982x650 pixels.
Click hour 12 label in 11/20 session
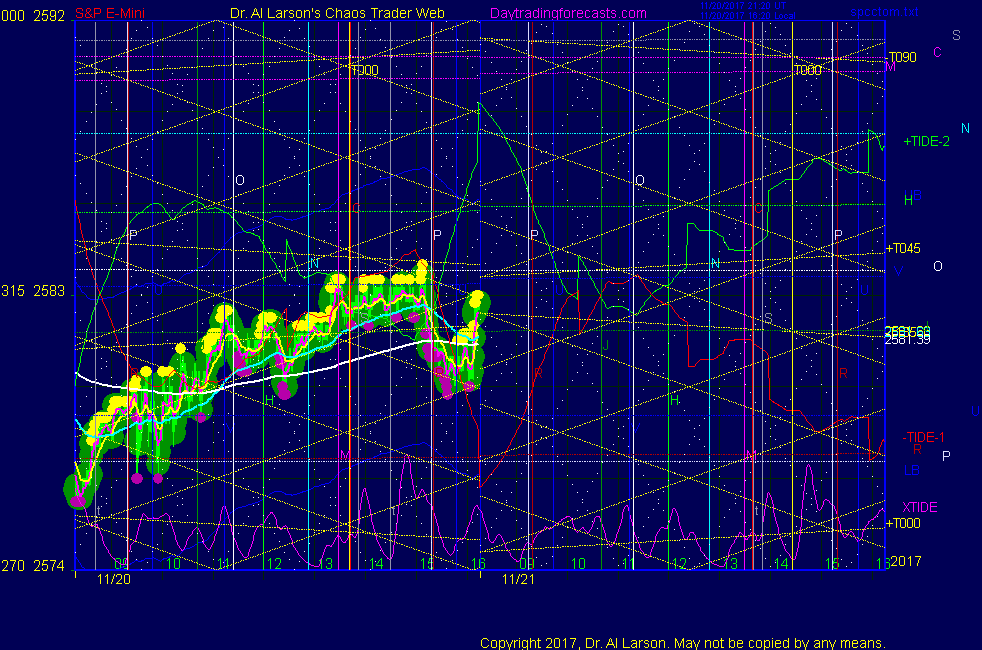click(274, 564)
